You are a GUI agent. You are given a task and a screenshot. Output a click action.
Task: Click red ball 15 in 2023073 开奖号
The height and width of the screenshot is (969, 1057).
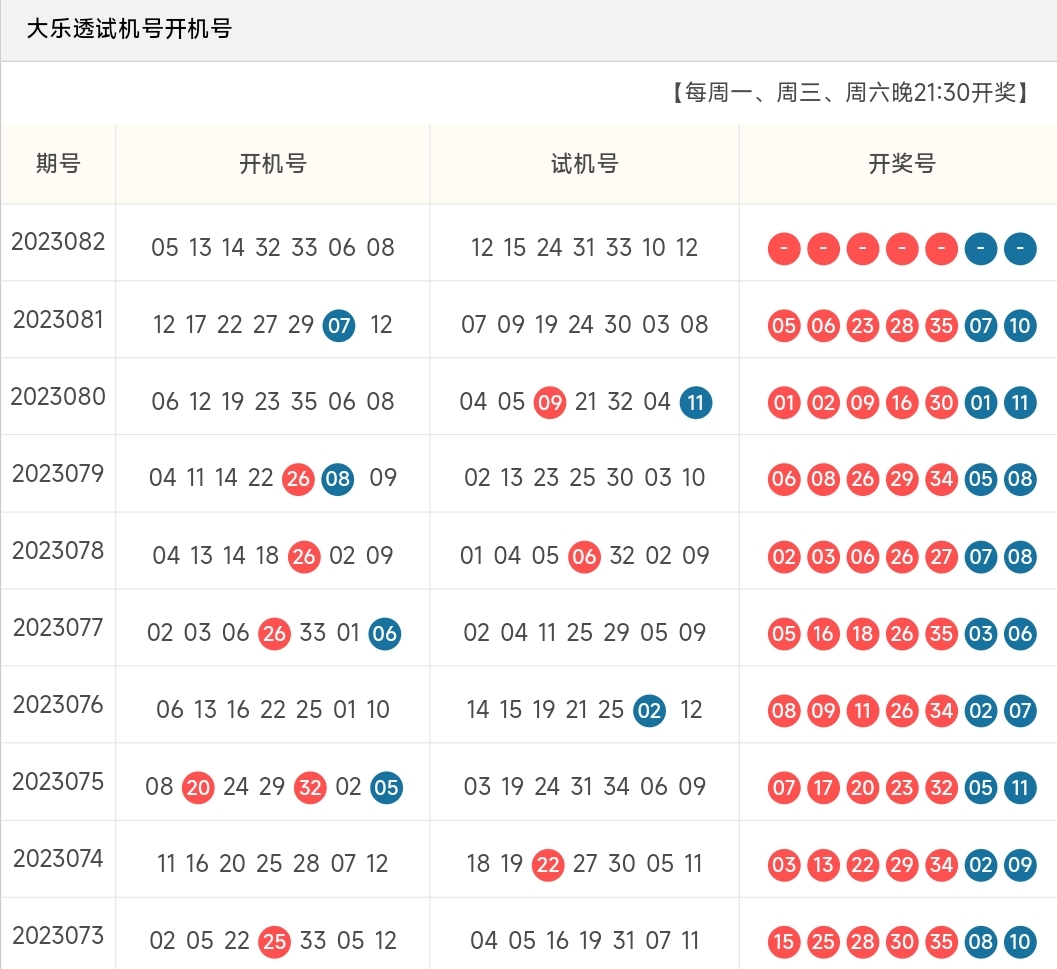pos(784,941)
